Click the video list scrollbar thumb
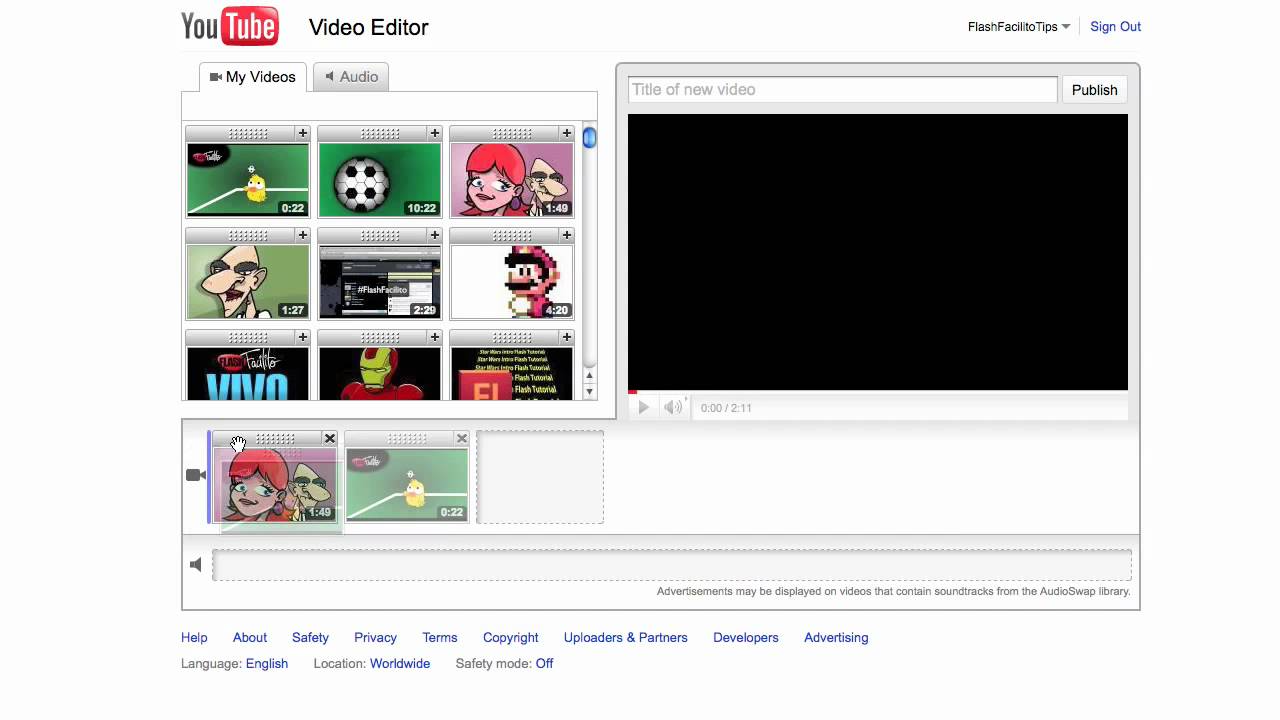The image size is (1280, 720). 589,138
